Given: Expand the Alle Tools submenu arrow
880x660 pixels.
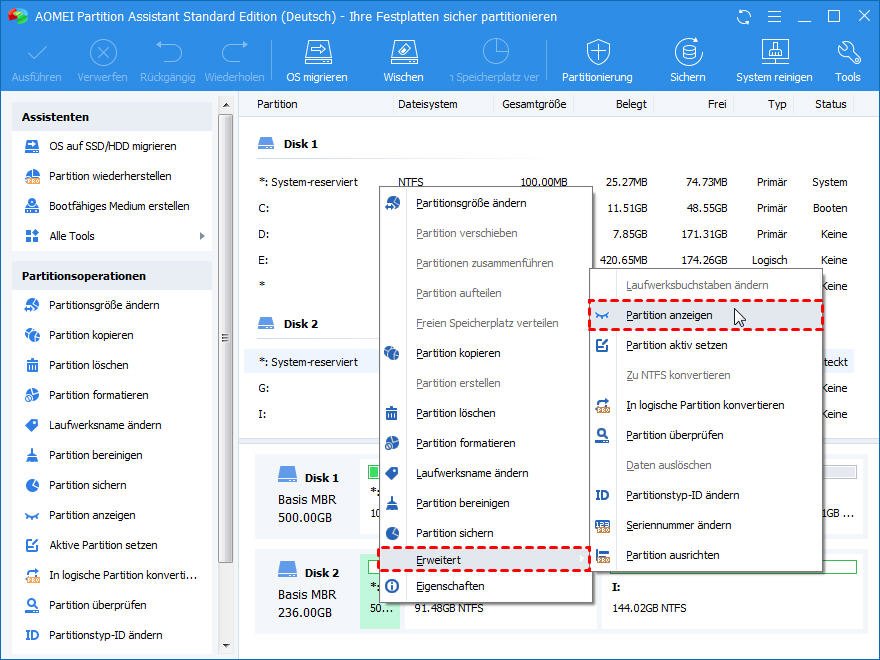Looking at the screenshot, I should [x=202, y=236].
